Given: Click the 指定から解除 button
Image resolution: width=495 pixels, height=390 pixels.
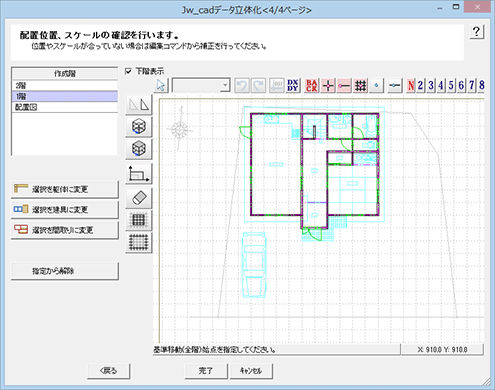Looking at the screenshot, I should [65, 271].
